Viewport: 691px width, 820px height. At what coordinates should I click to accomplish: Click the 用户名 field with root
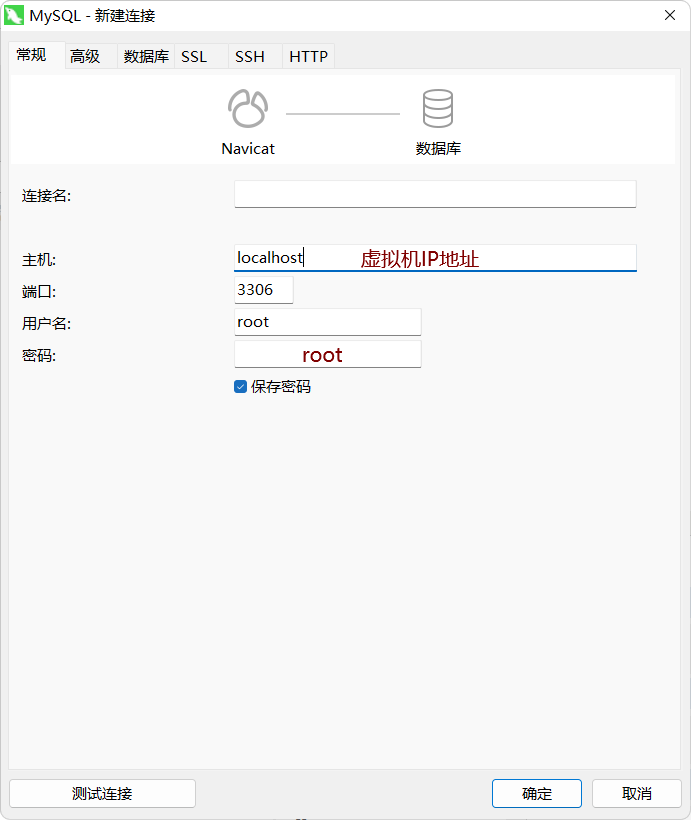point(327,322)
